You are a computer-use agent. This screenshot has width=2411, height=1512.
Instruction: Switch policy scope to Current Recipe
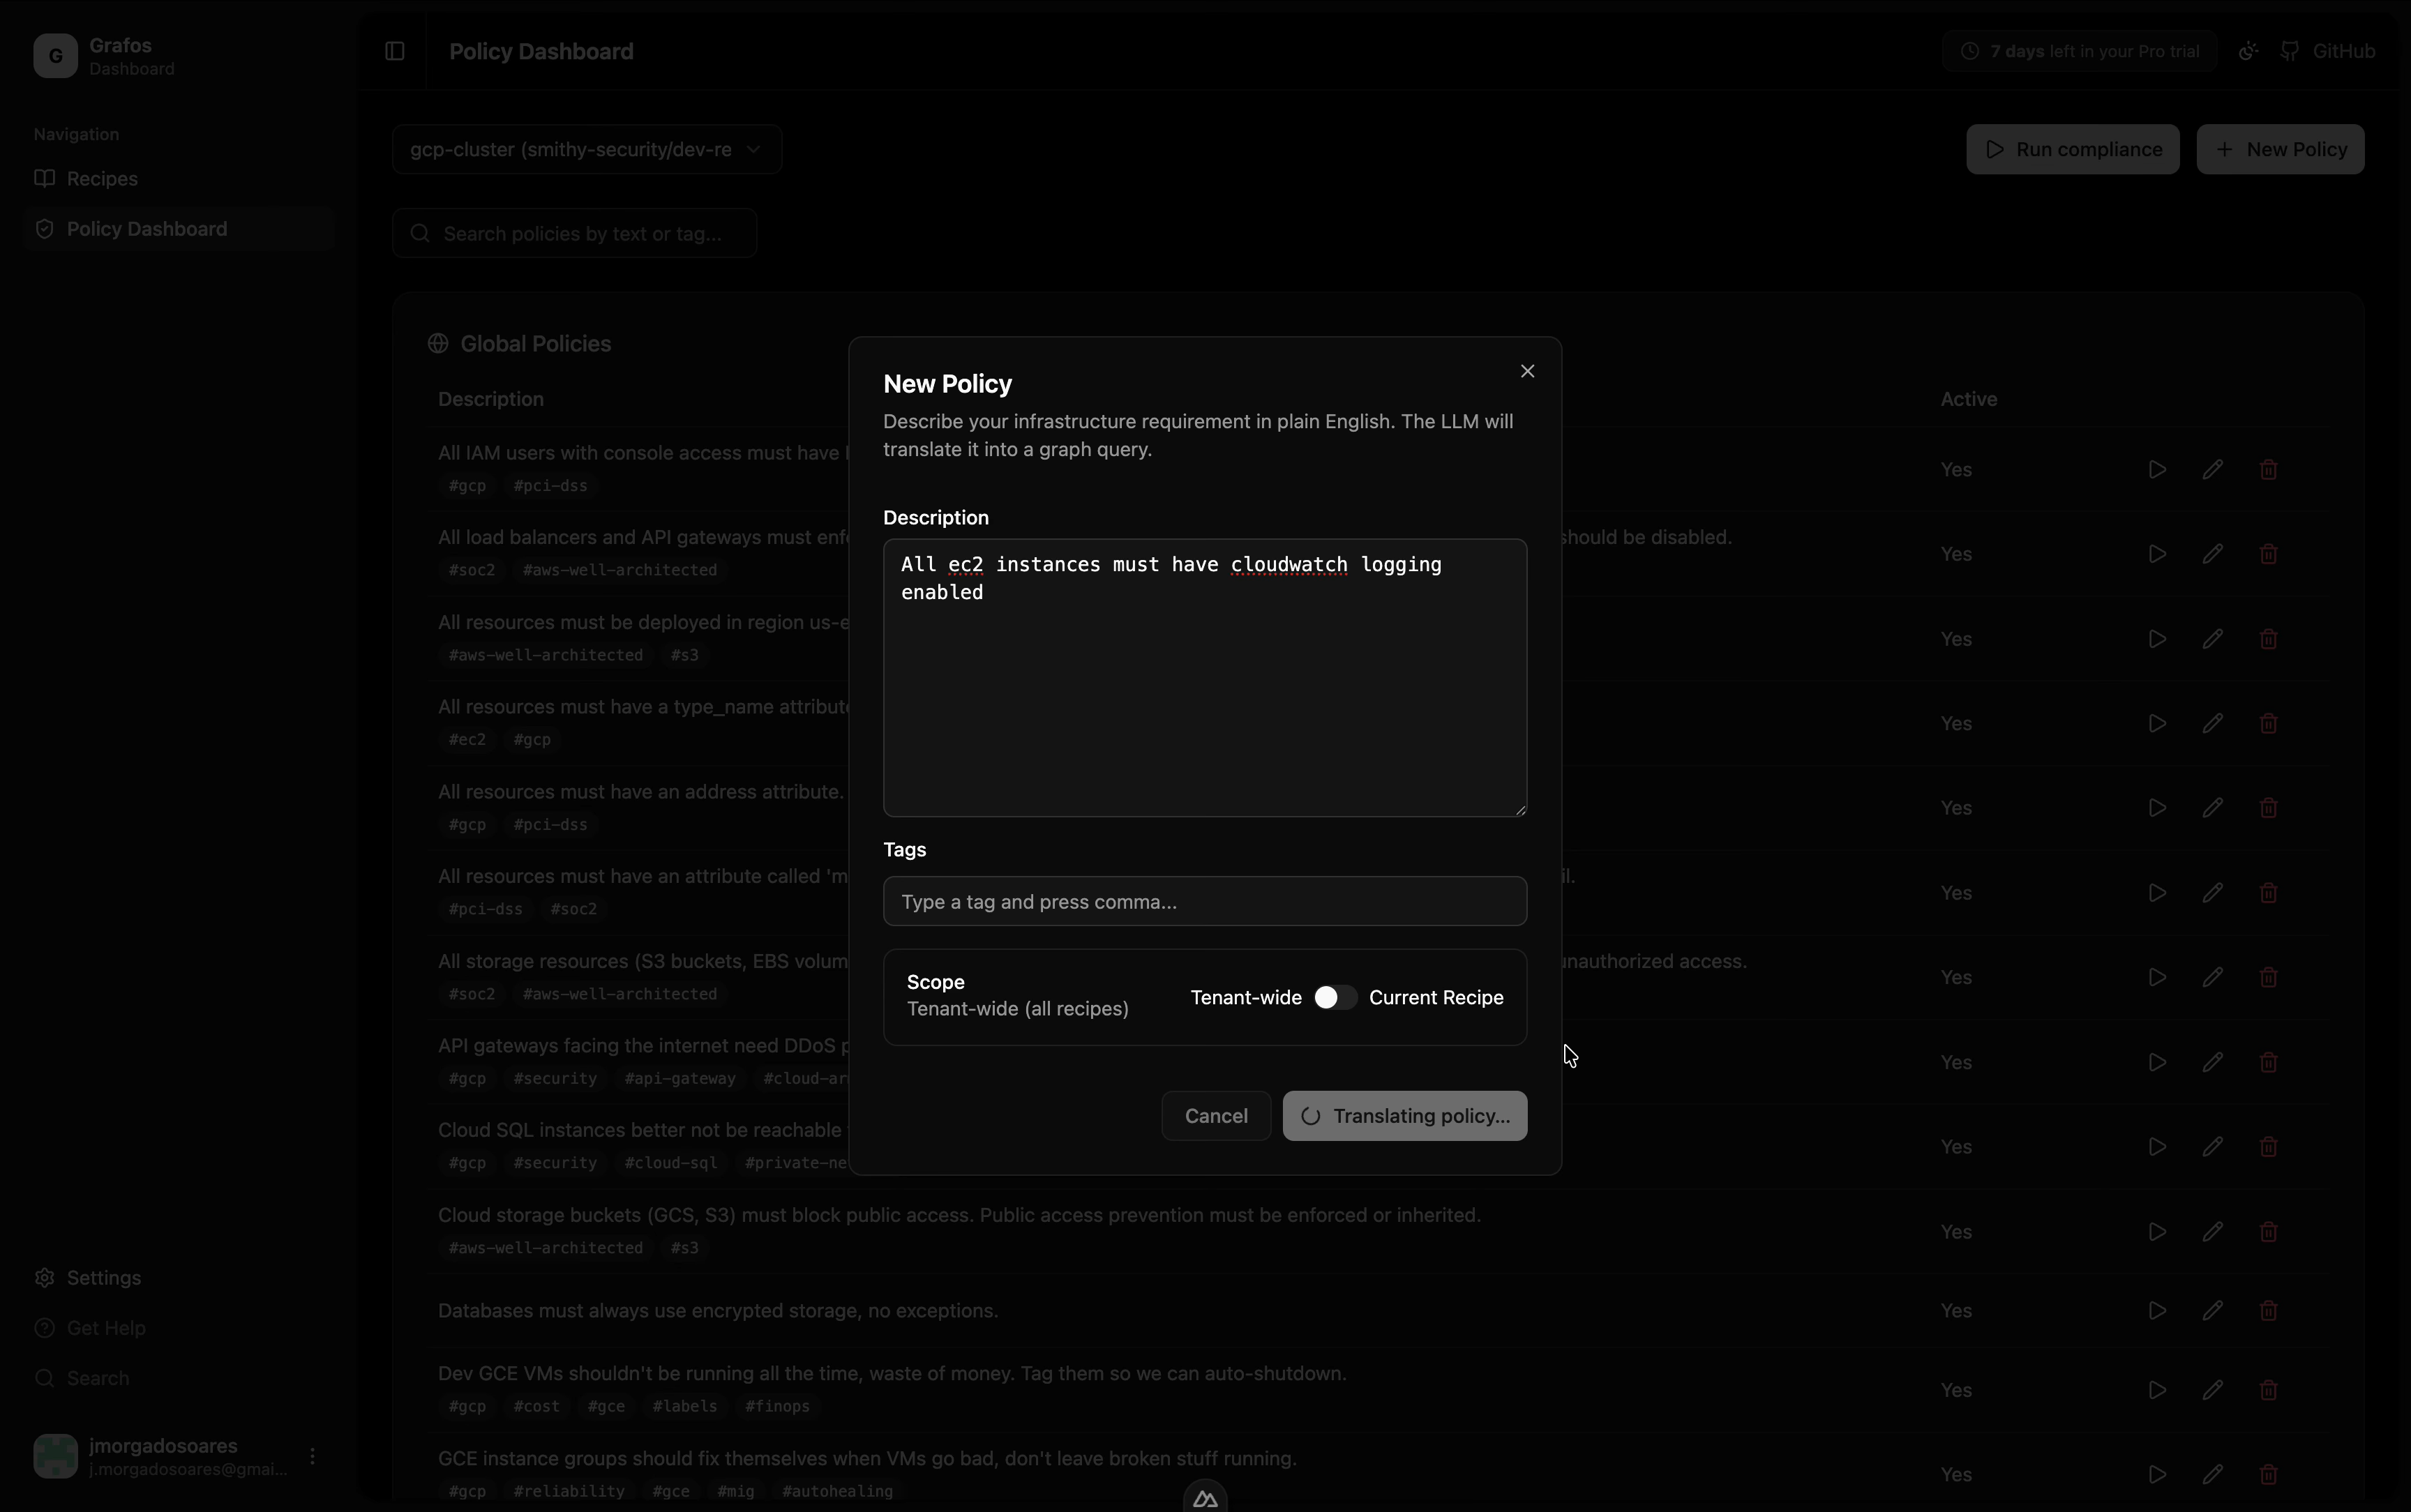point(1334,997)
